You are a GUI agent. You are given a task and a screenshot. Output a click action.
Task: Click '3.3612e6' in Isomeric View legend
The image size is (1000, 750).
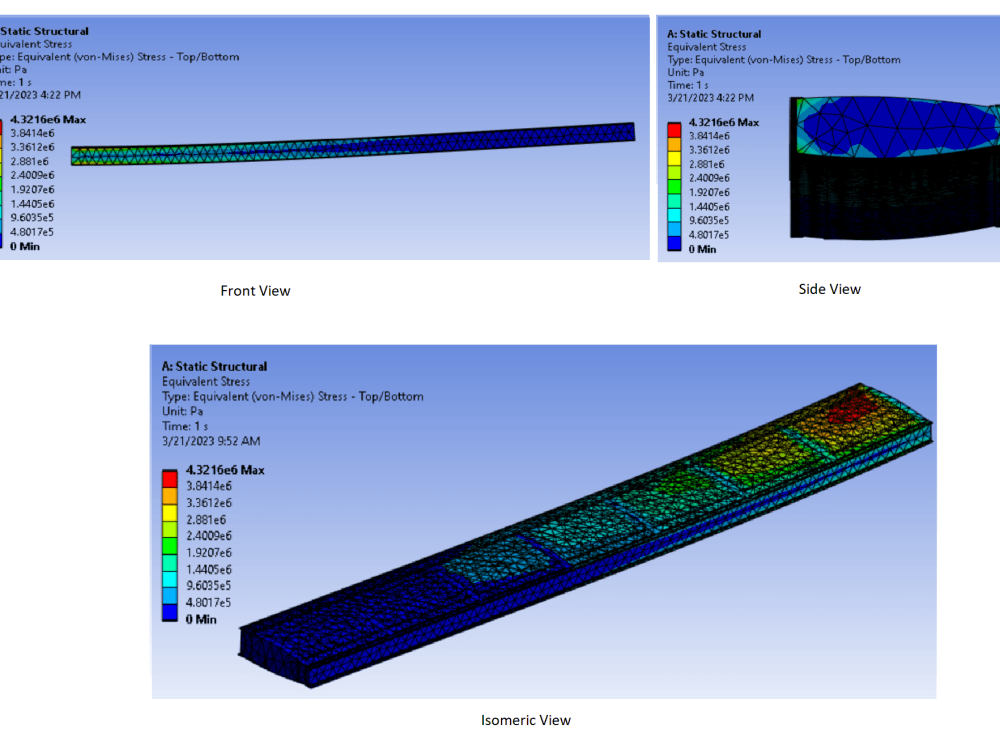coord(209,503)
